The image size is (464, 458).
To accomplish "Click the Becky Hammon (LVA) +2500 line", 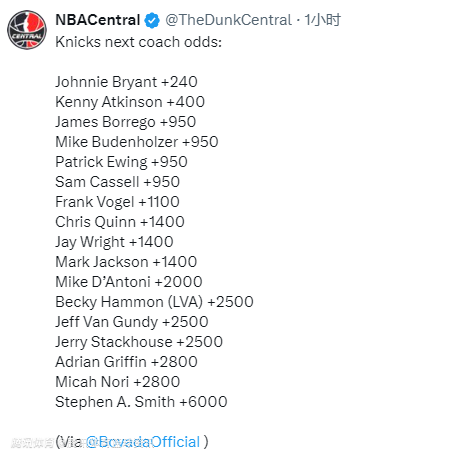I will [x=154, y=302].
